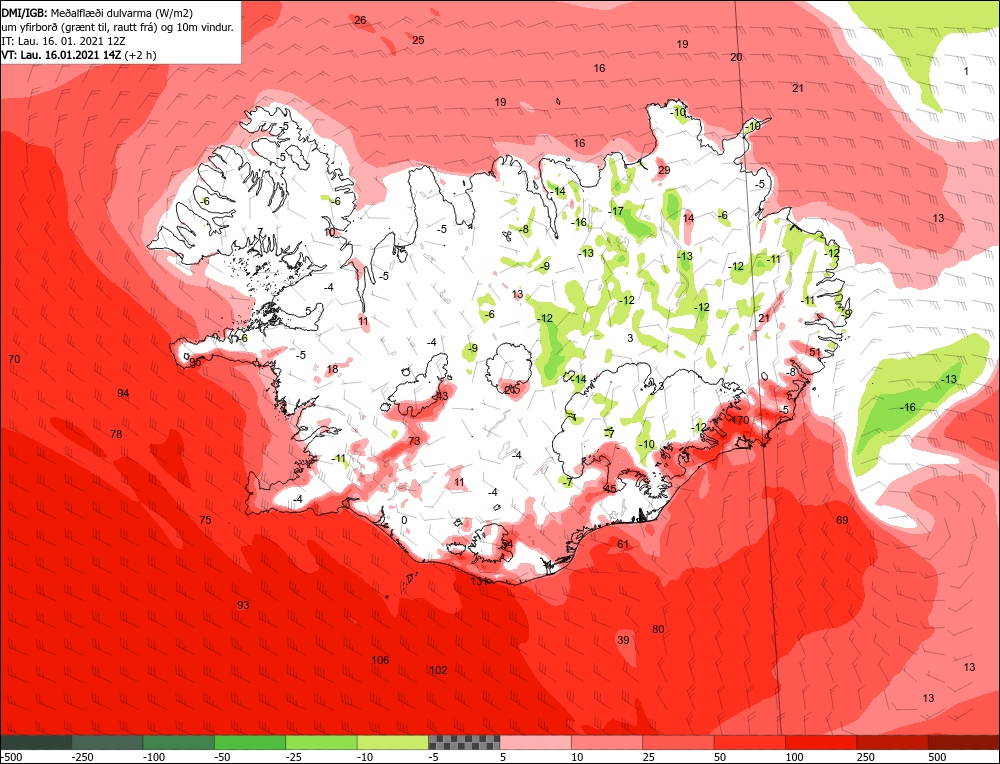Click the "43" value near the western glacier
The image size is (1000, 764).
pos(442,395)
